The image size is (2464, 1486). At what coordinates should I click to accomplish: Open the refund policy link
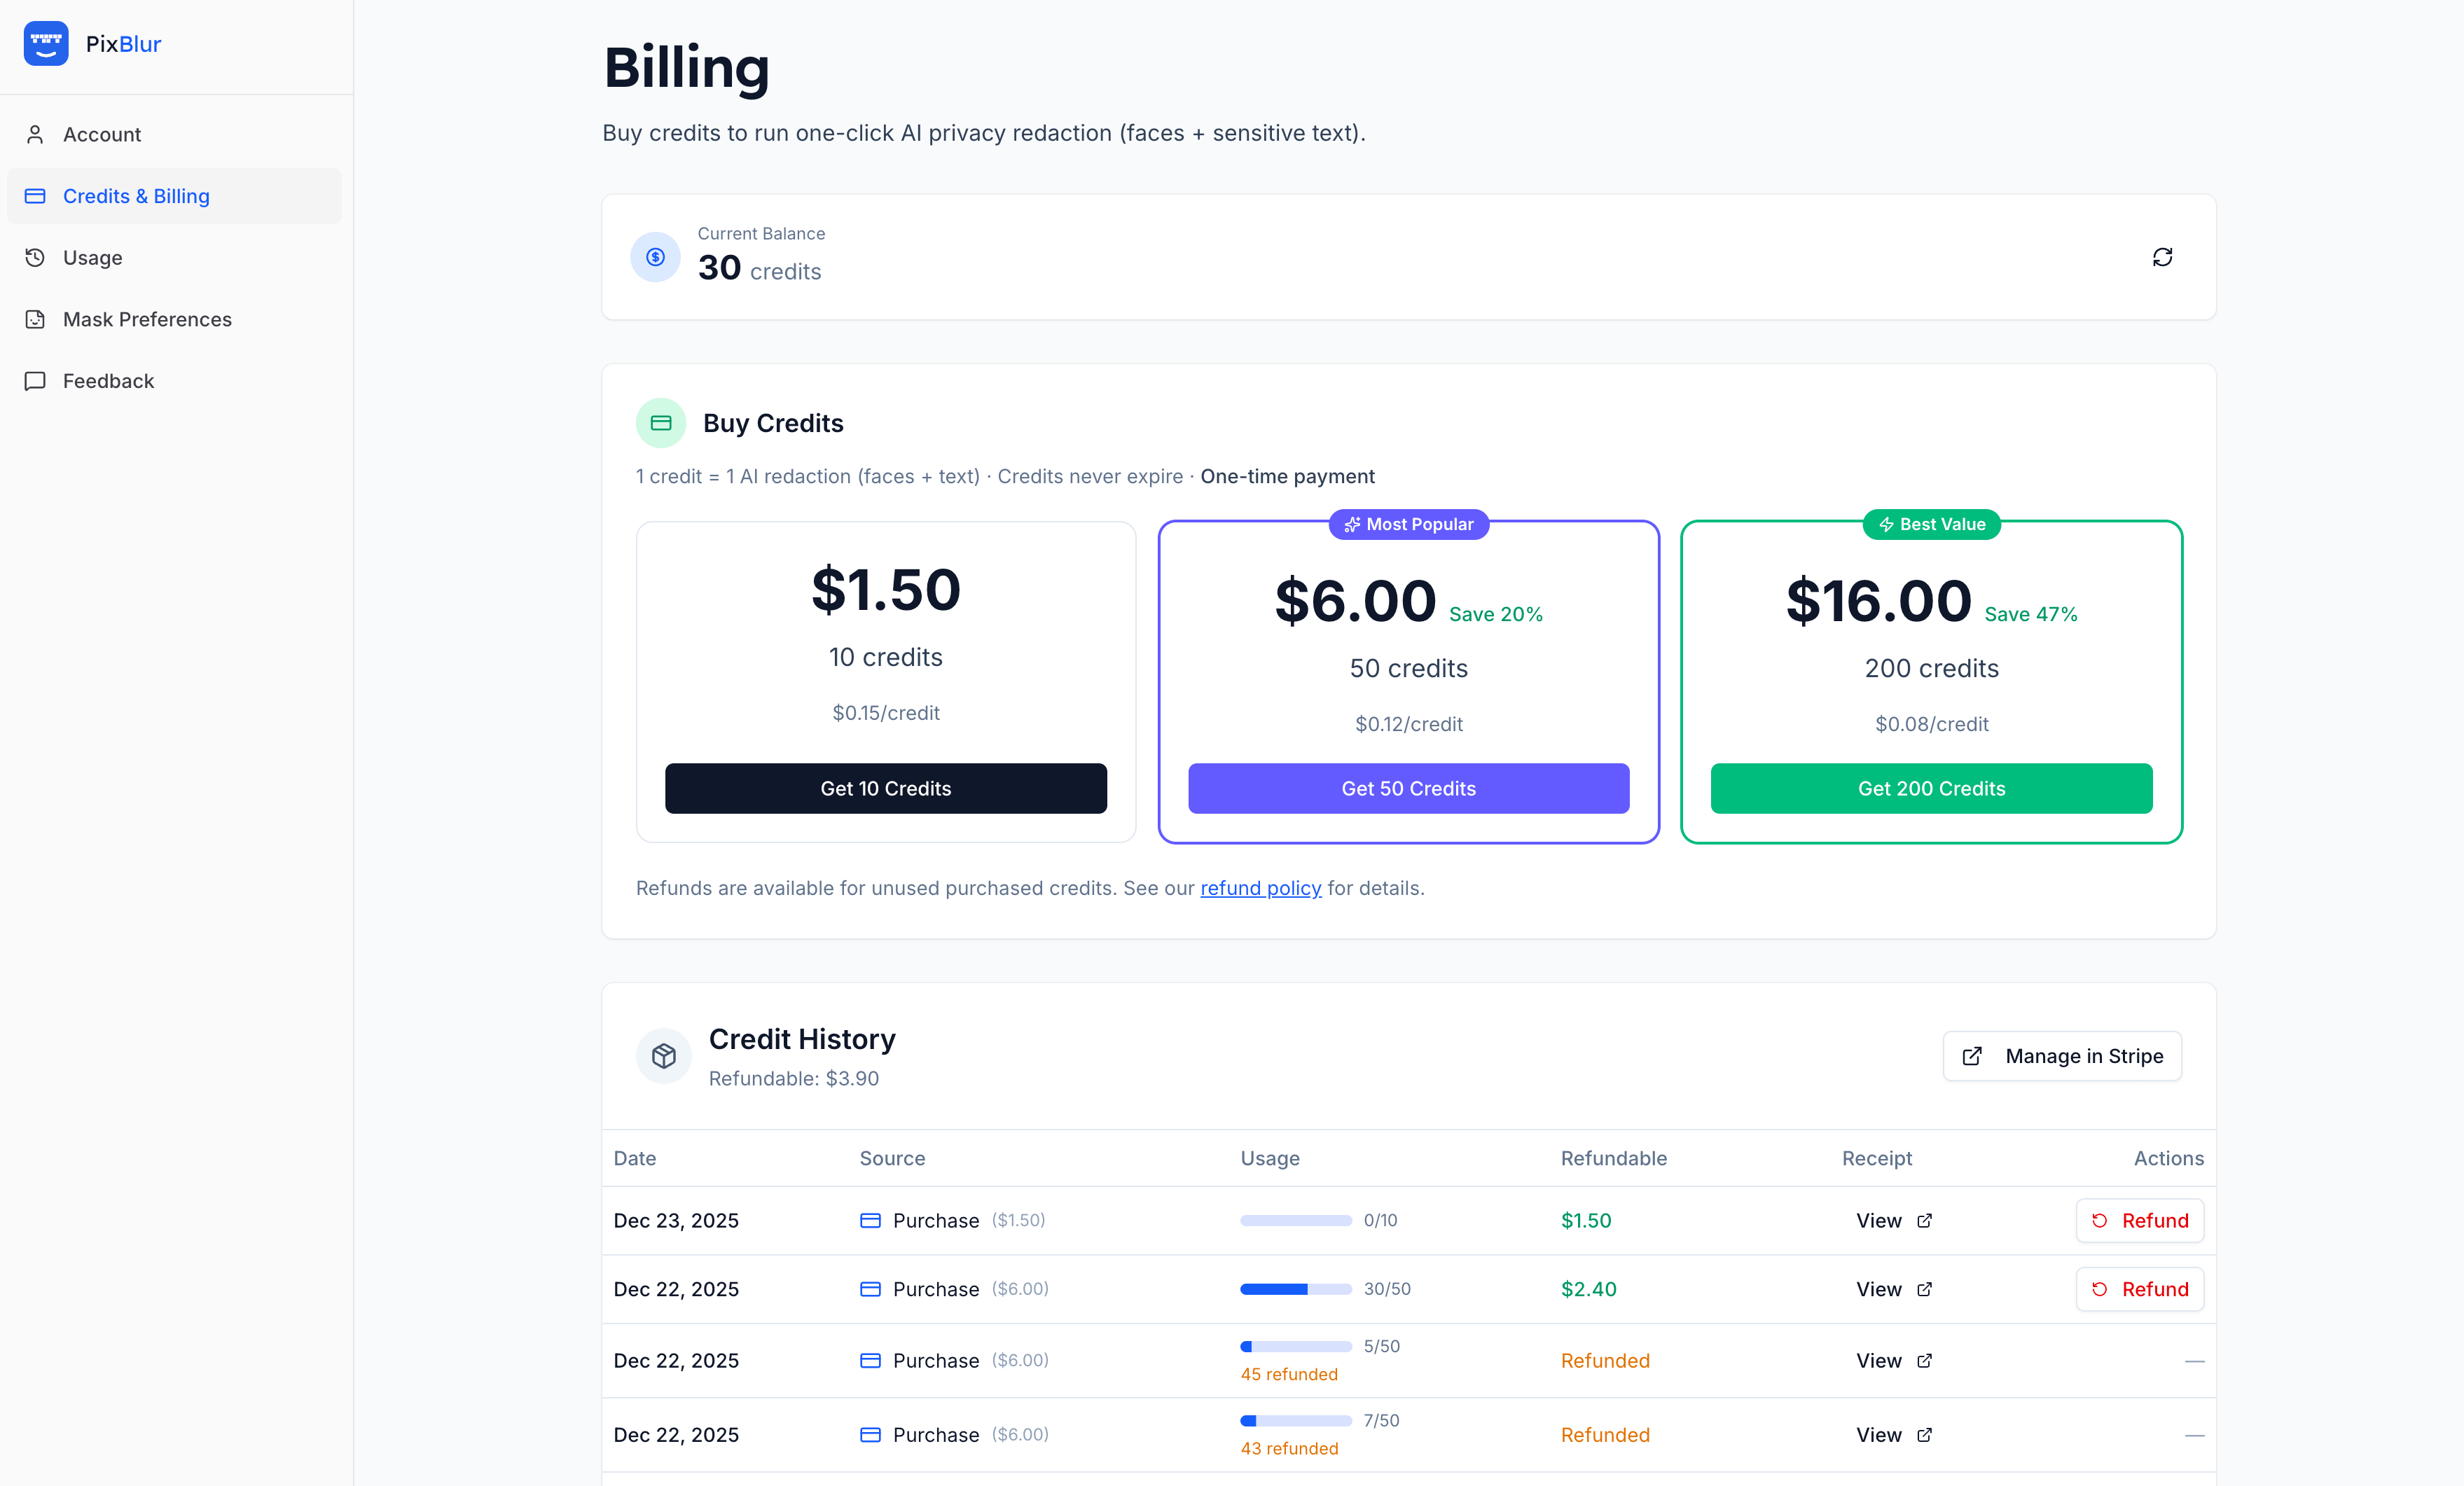point(1260,888)
